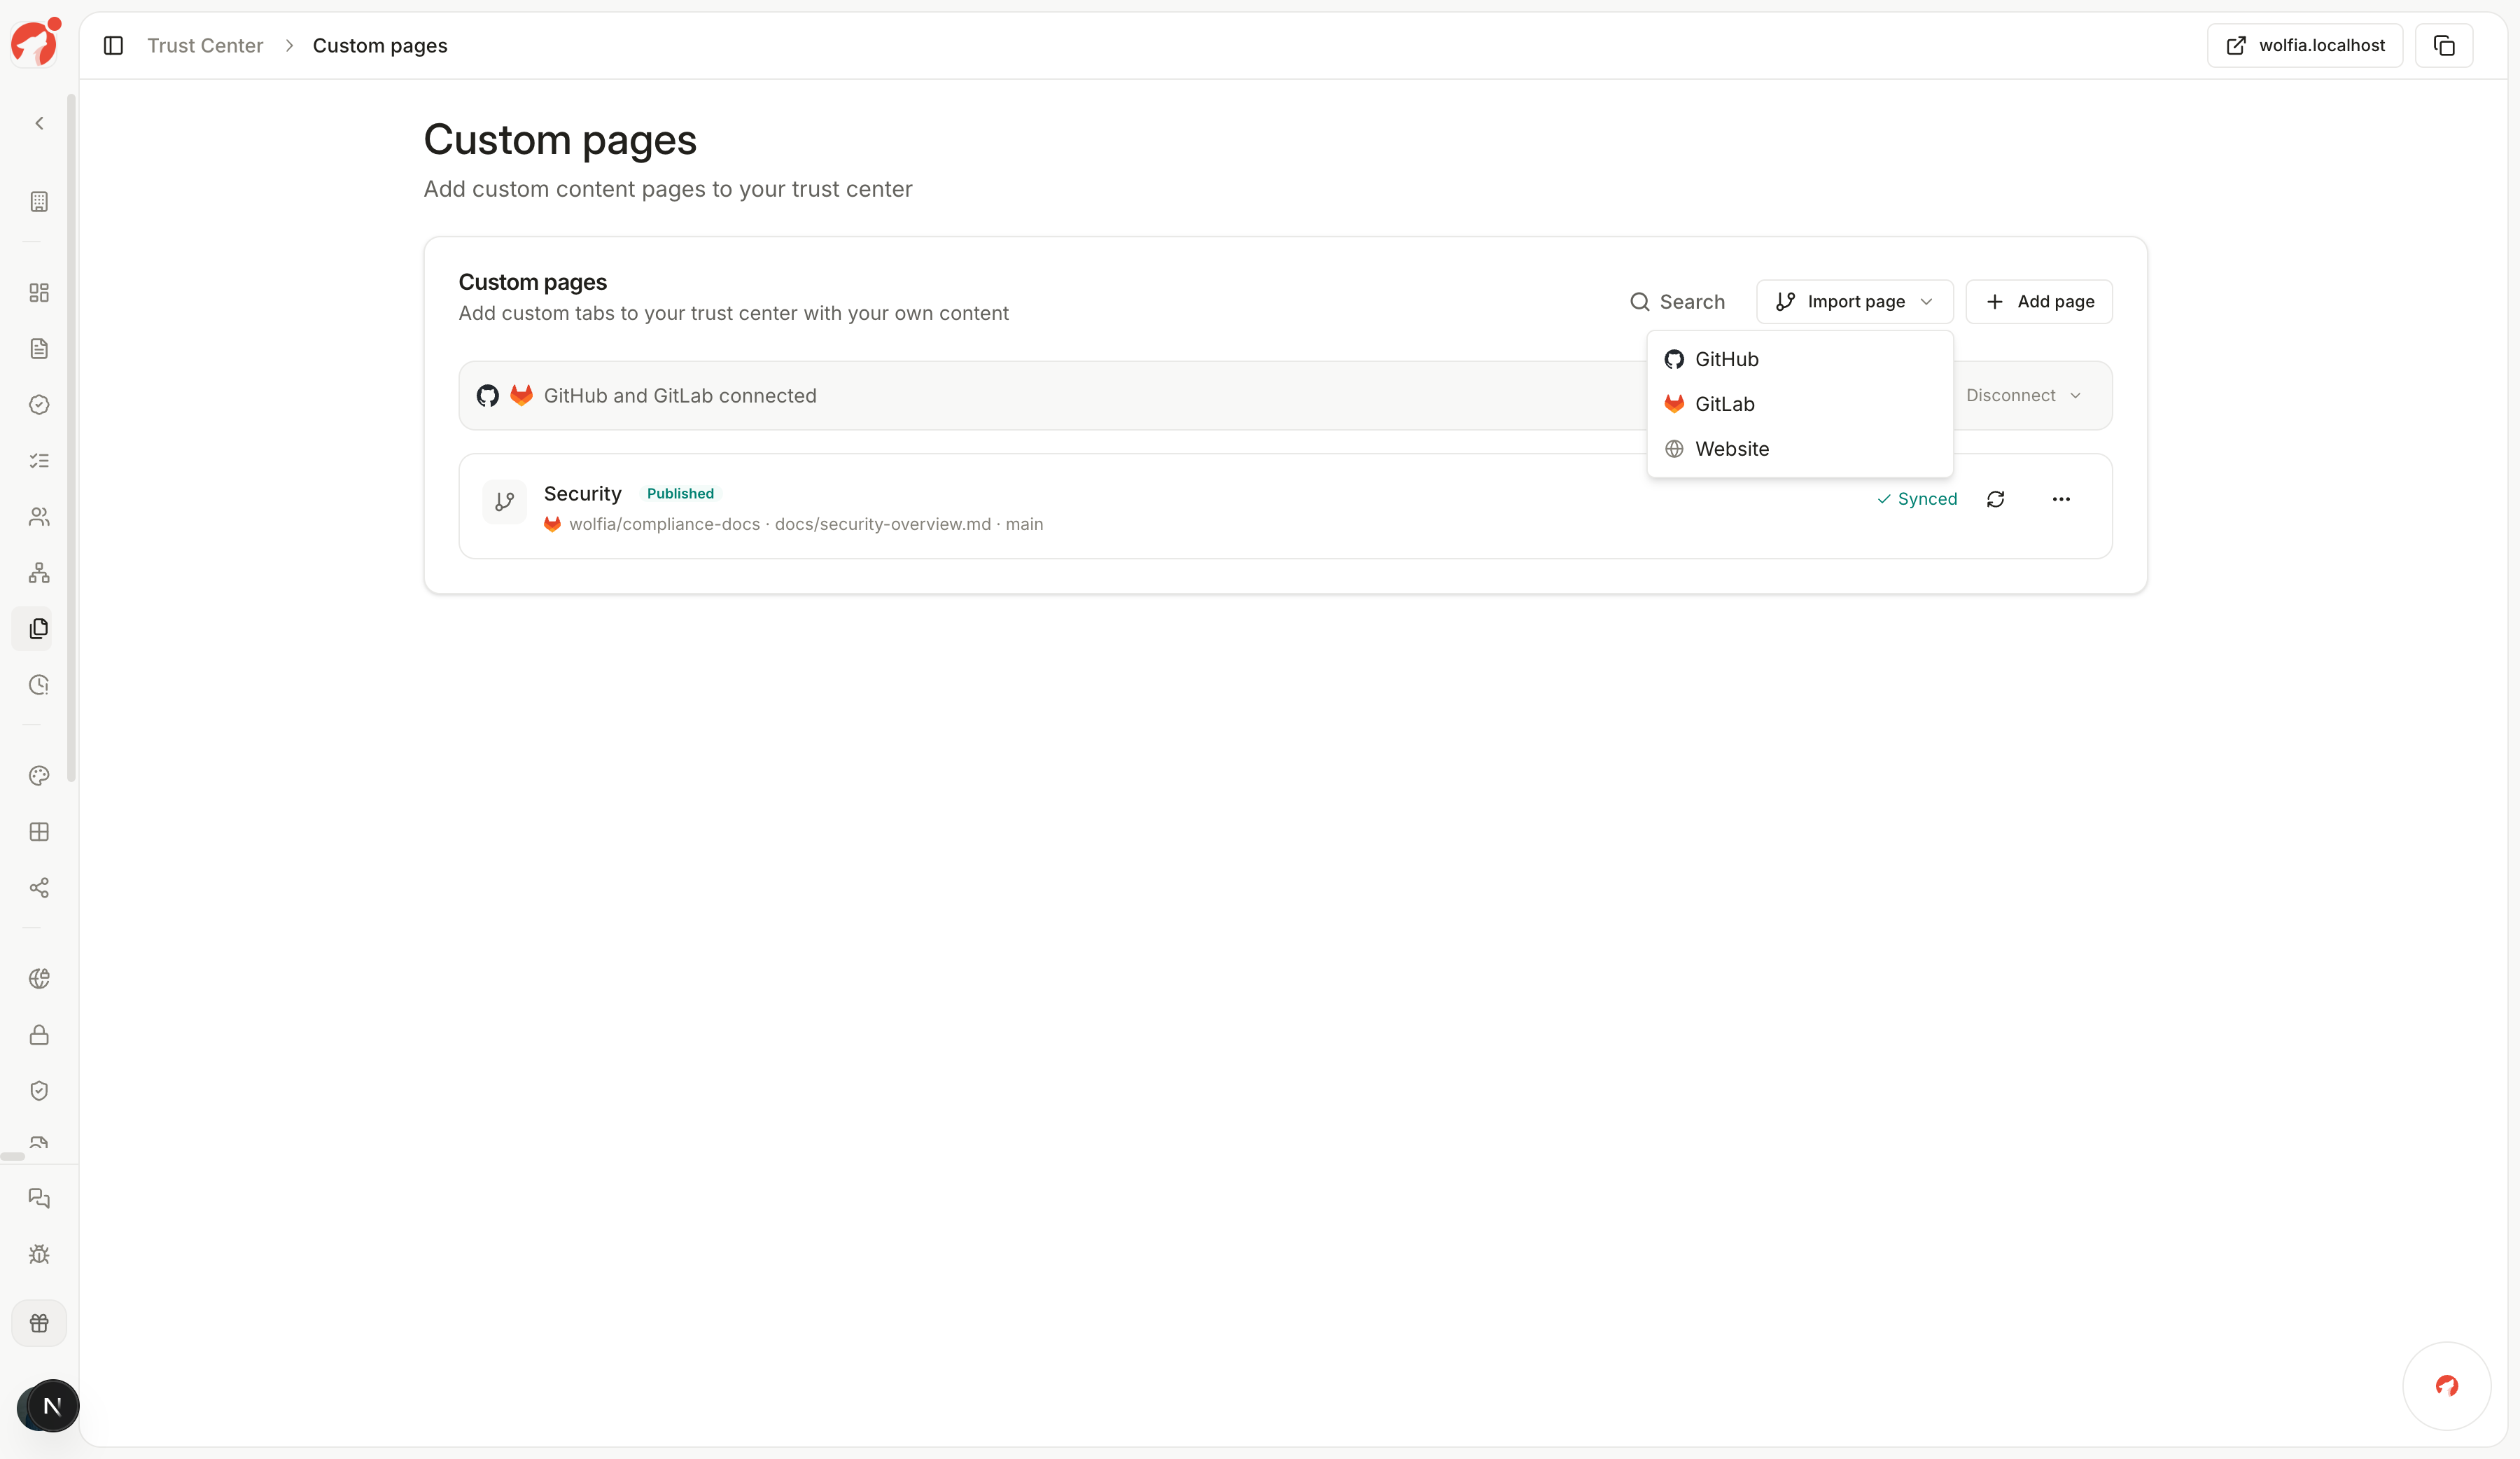The height and width of the screenshot is (1459, 2520).
Task: Open the table grid icon in sidebar
Action: point(39,832)
